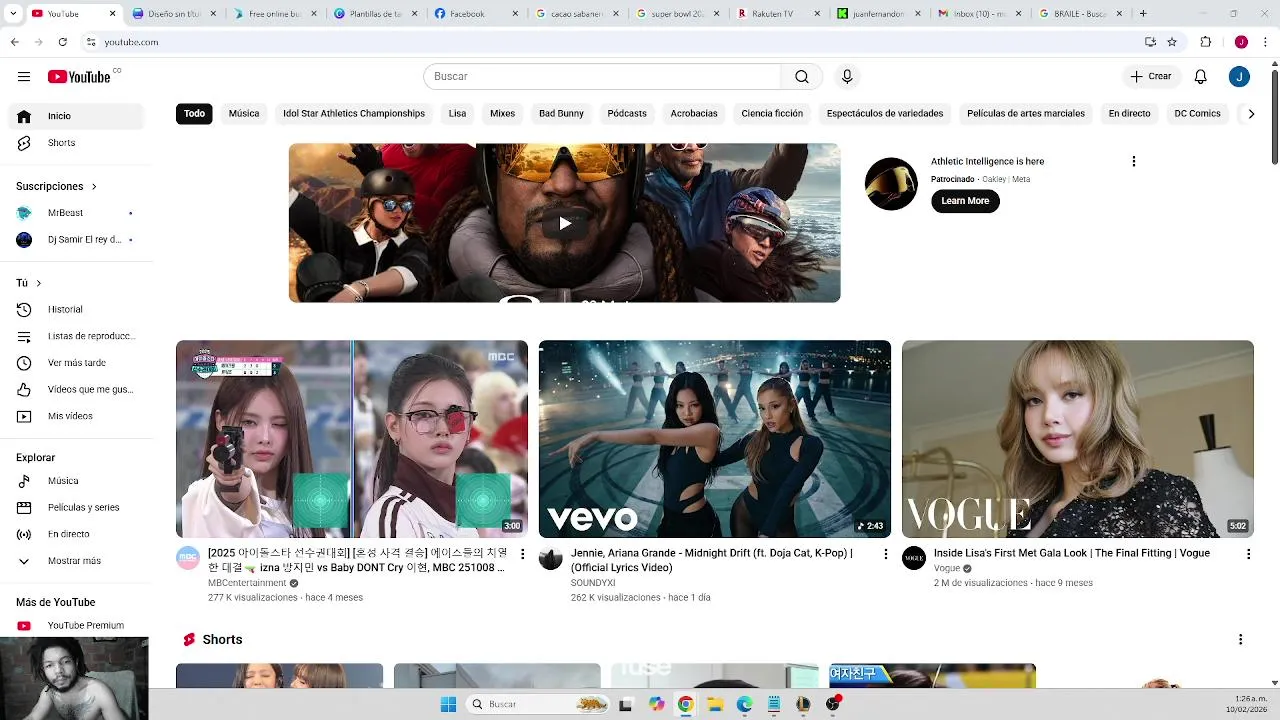Open options for Midnight Drift video
The height and width of the screenshot is (720, 1280).
(x=885, y=553)
